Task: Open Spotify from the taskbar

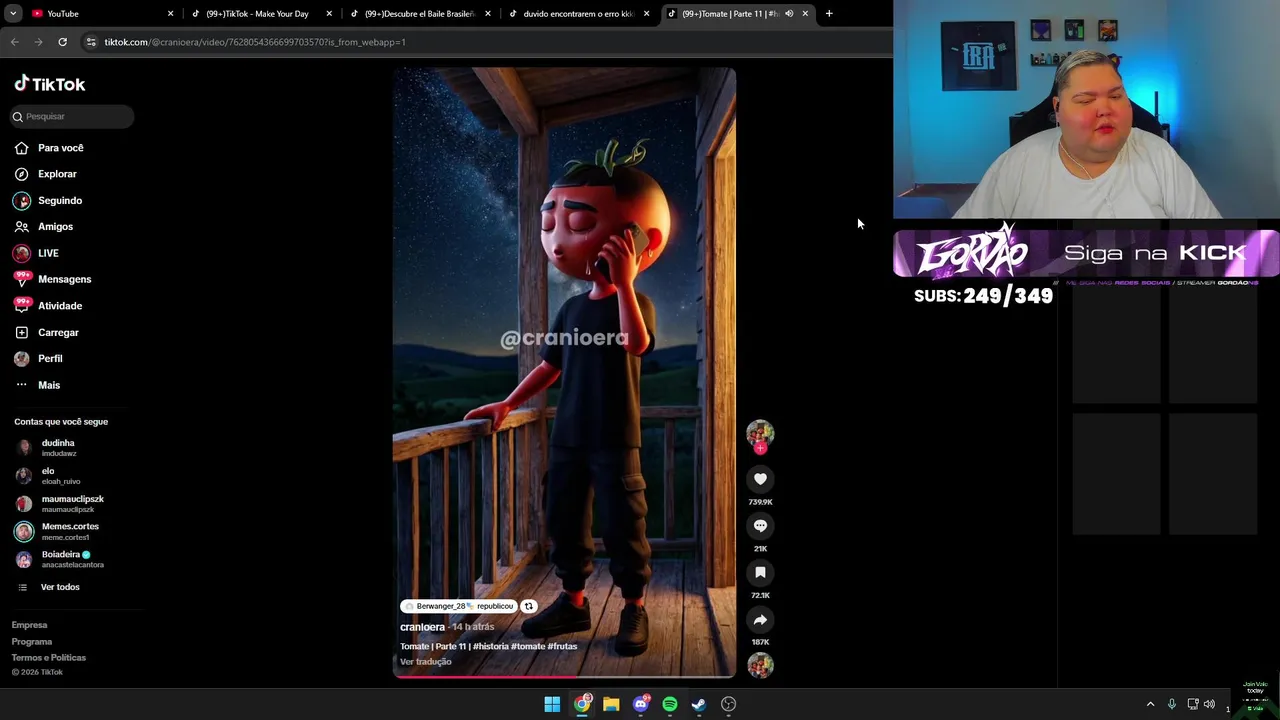Action: tap(670, 704)
